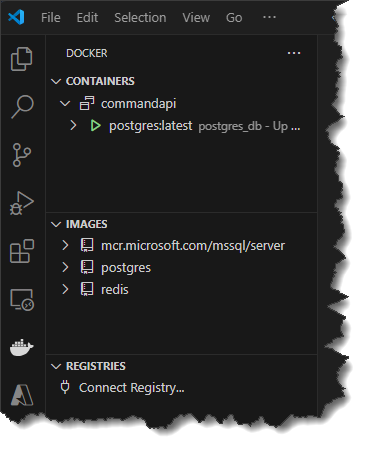Click the VS Code logo icon
Viewport: 371px width, 452px height.
(16, 17)
